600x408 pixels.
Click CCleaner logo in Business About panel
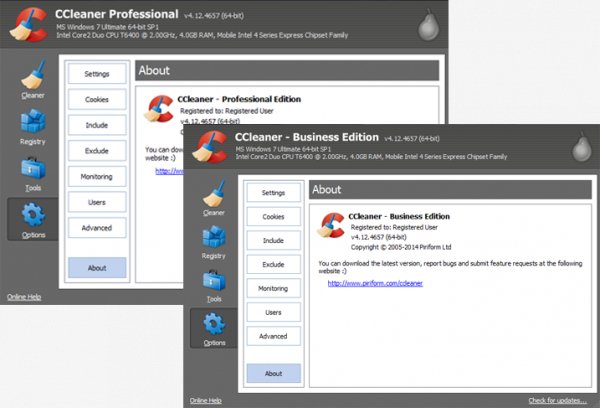[x=331, y=225]
